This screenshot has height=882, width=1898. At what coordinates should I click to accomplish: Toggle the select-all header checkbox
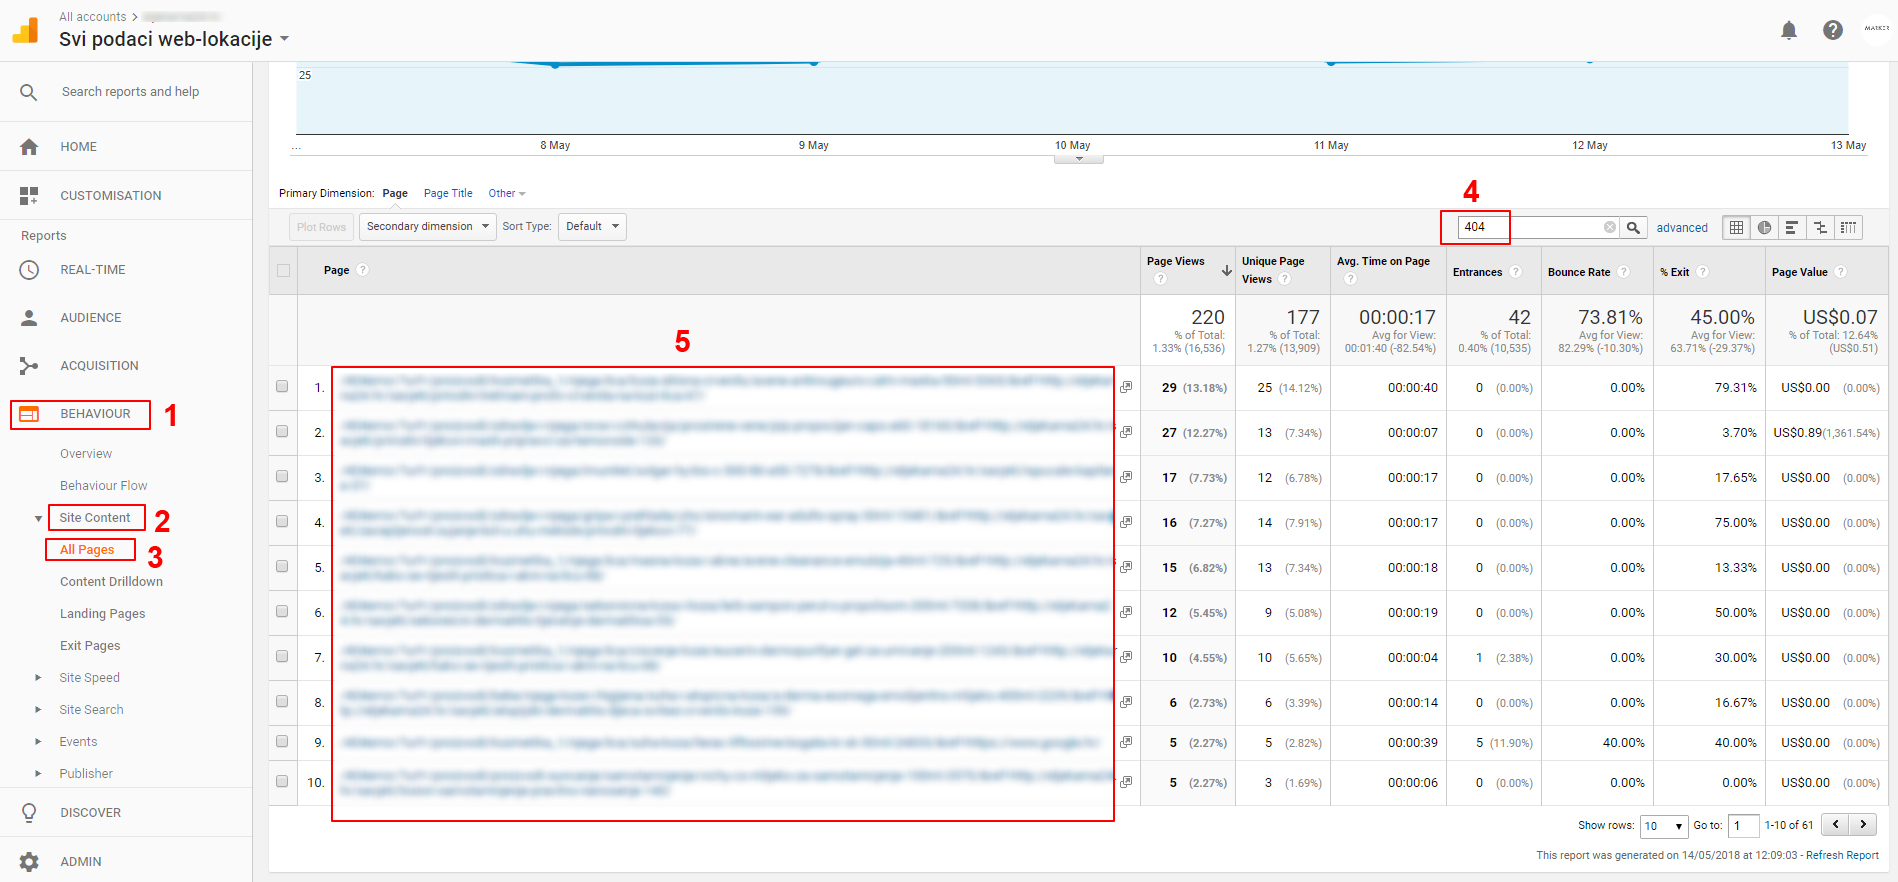click(284, 270)
